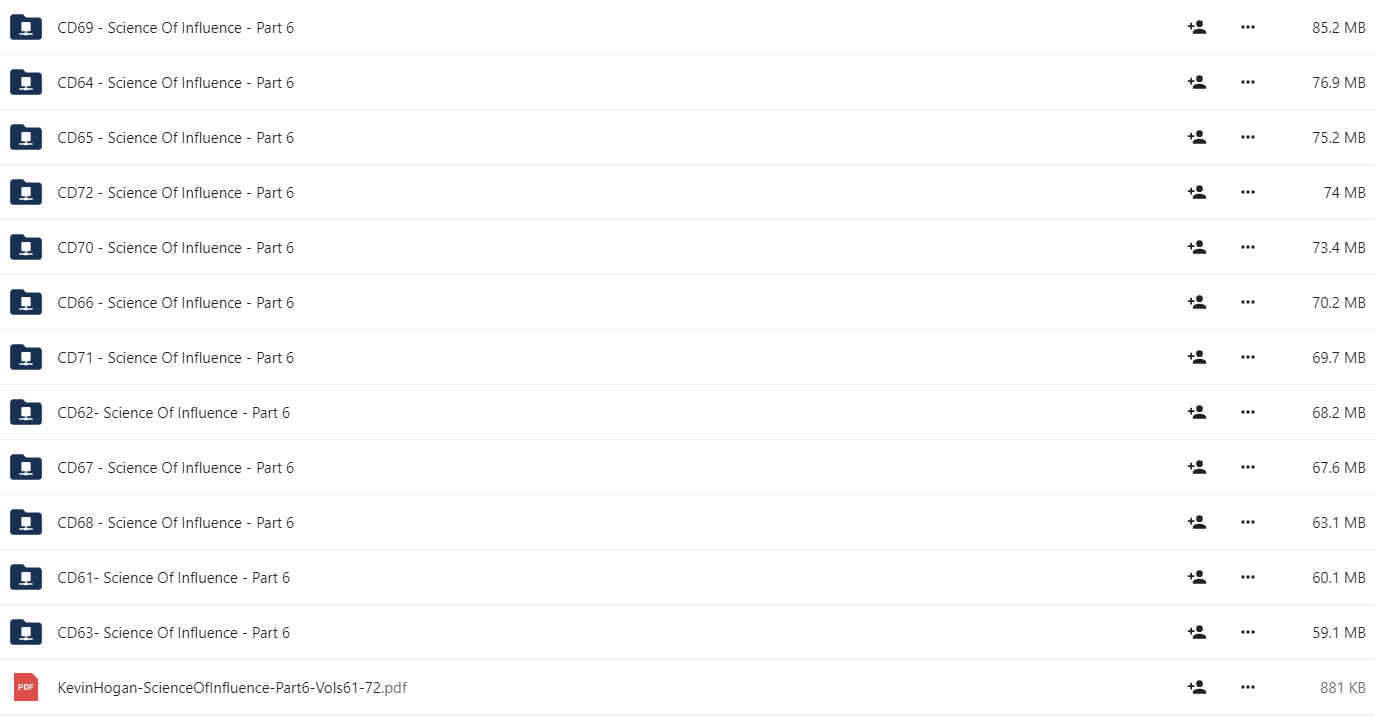The width and height of the screenshot is (1375, 719).
Task: Click the CD66 folder icon
Action: pyautogui.click(x=25, y=302)
